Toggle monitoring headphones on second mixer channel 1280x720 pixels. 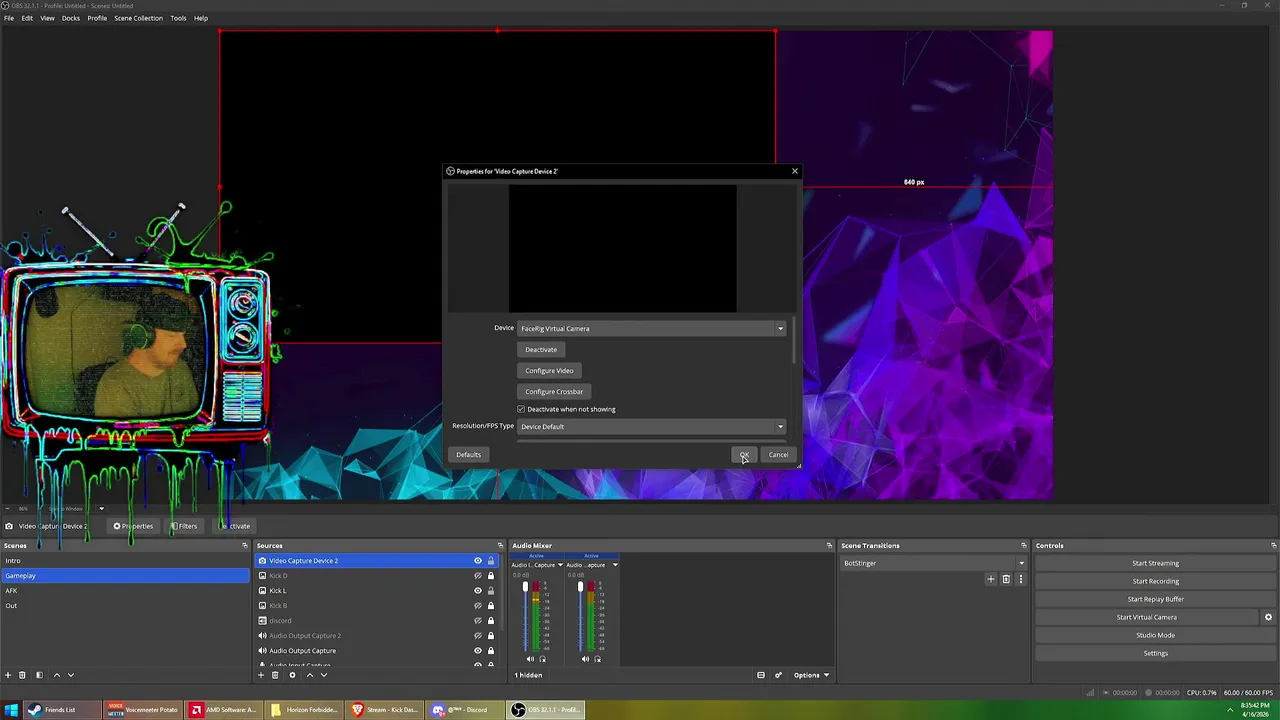tap(597, 659)
